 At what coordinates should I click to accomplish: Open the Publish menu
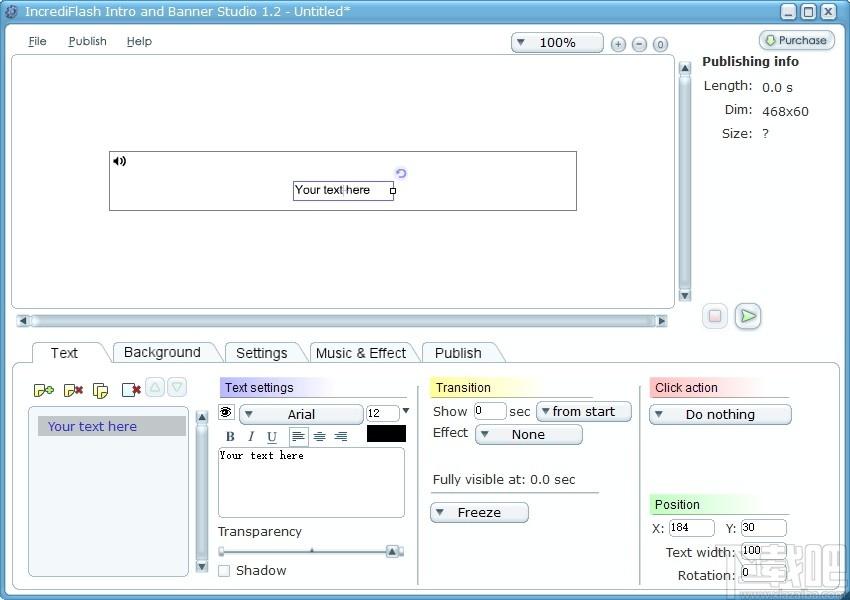[87, 41]
